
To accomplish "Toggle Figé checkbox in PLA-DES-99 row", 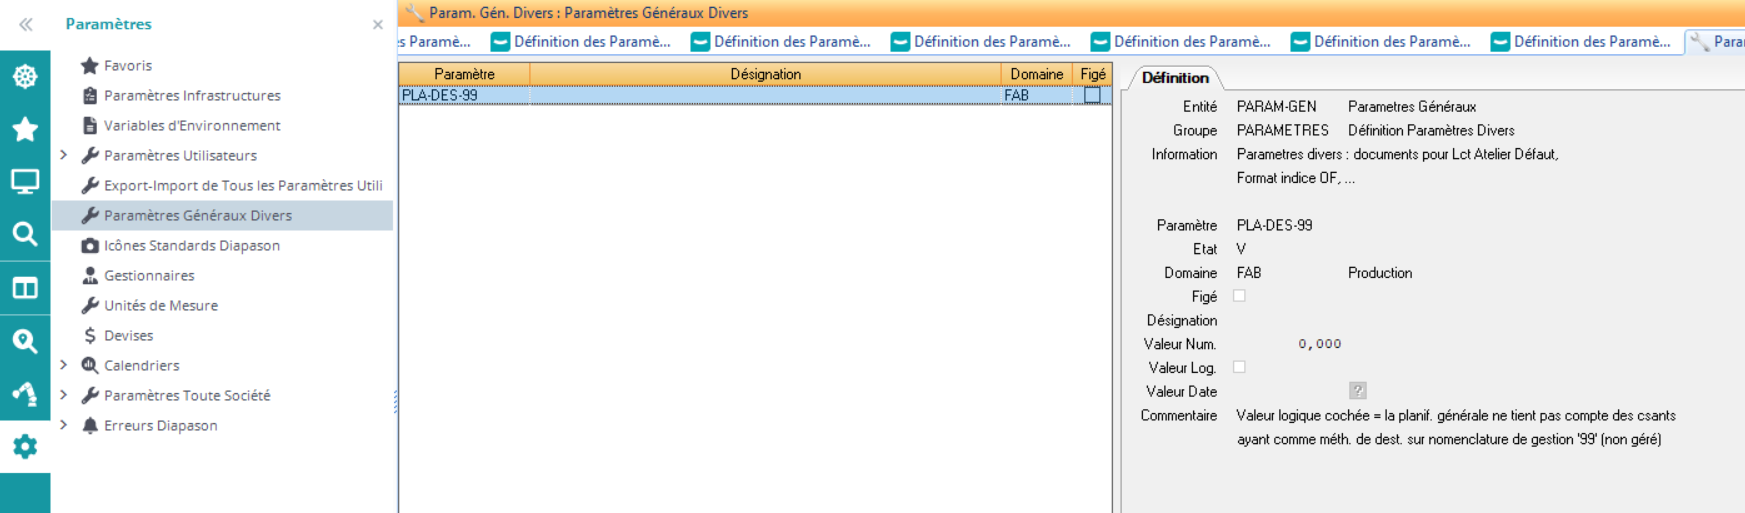I will 1092,95.
